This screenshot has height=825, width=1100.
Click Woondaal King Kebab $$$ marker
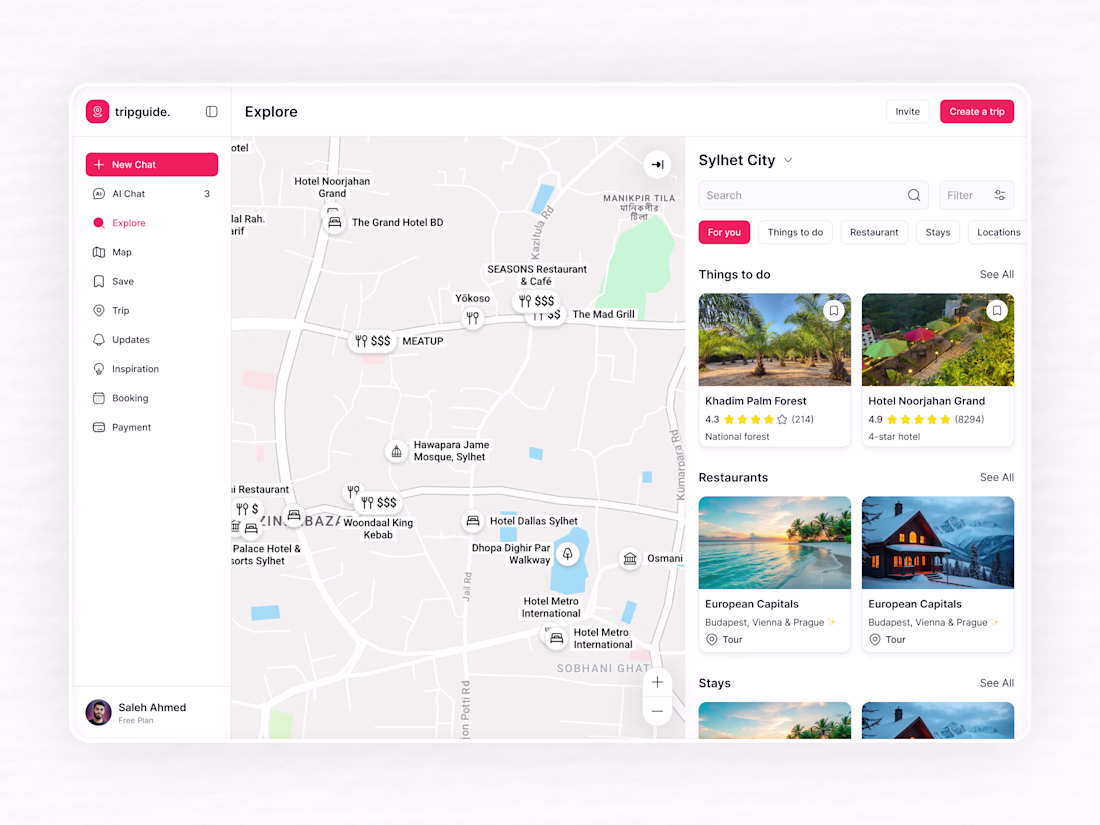click(x=378, y=502)
